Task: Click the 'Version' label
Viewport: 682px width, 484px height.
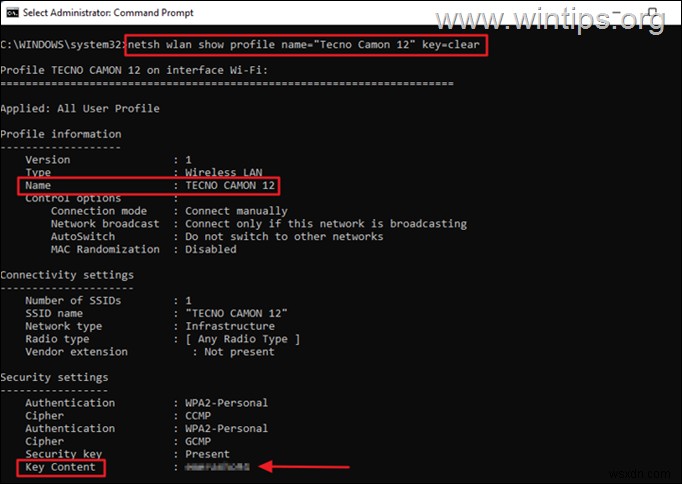Action: tap(47, 160)
